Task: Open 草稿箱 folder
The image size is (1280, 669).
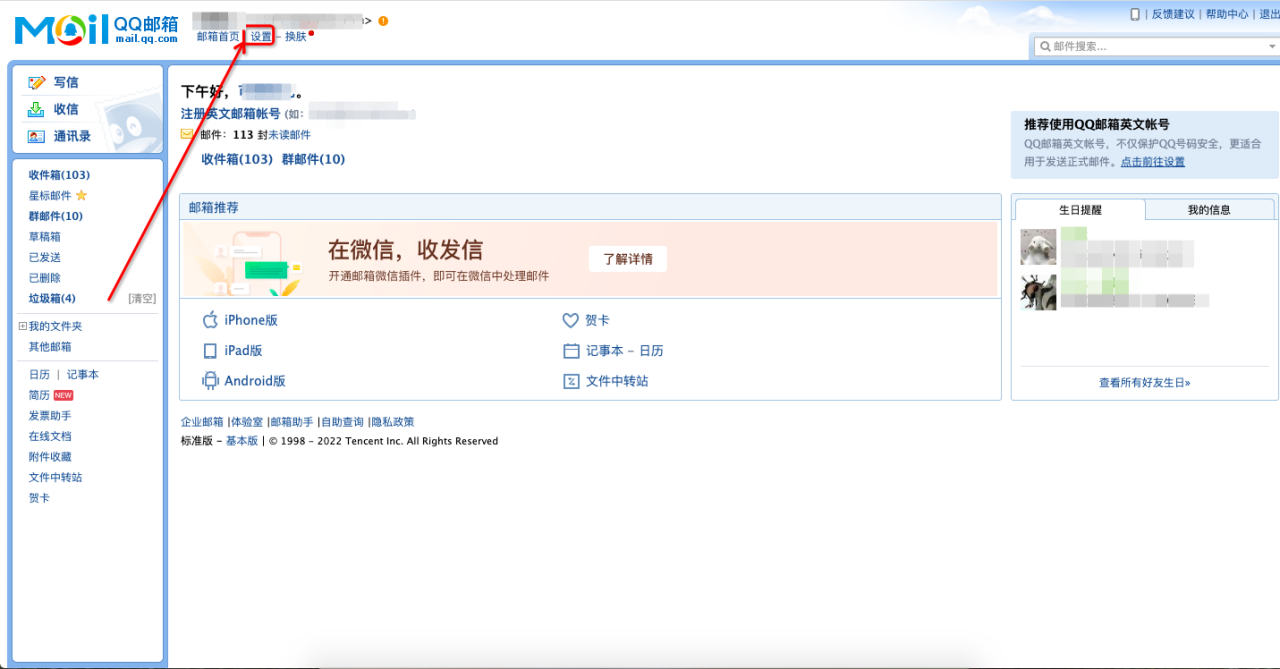Action: tap(45, 237)
